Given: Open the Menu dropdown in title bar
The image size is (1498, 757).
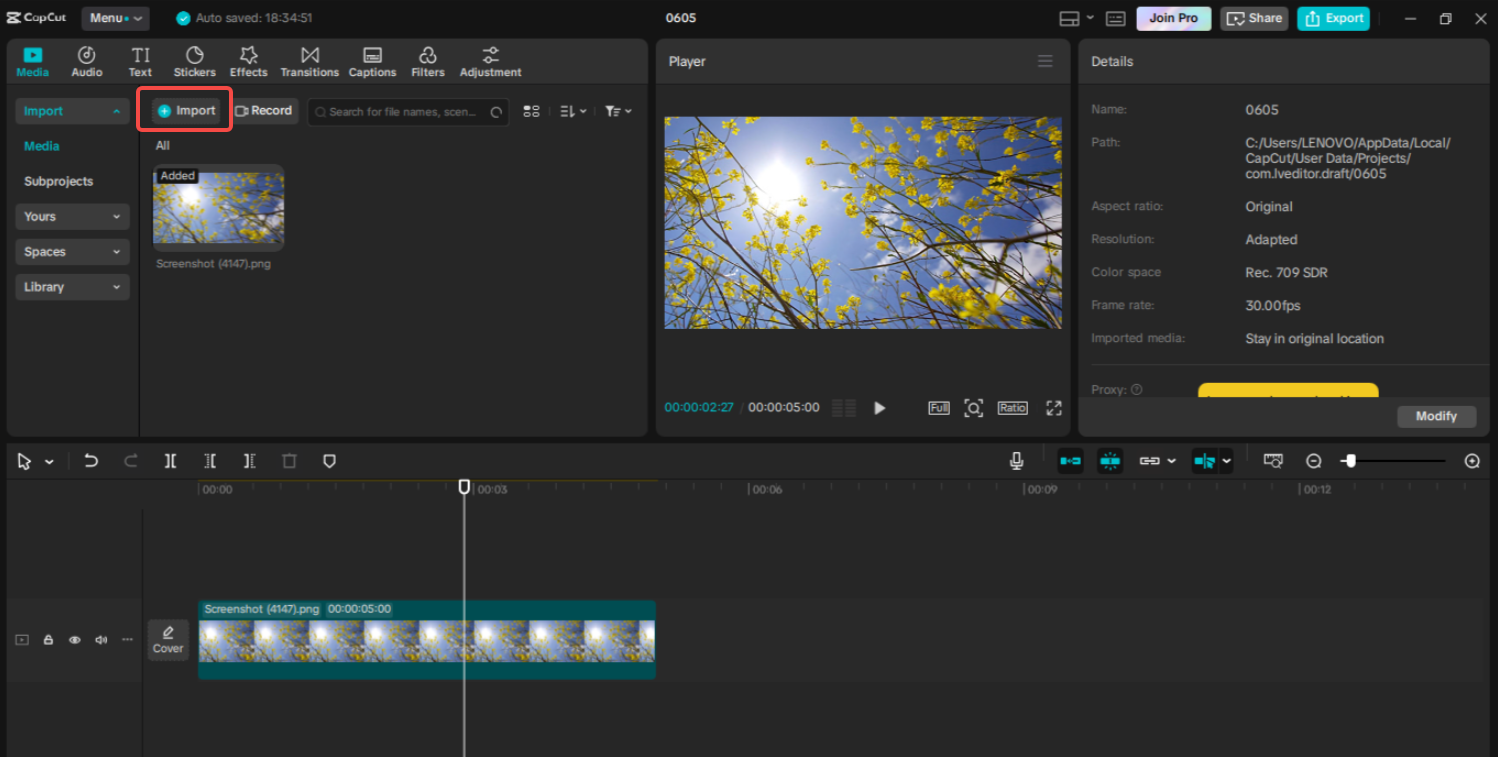Looking at the screenshot, I should [x=115, y=18].
